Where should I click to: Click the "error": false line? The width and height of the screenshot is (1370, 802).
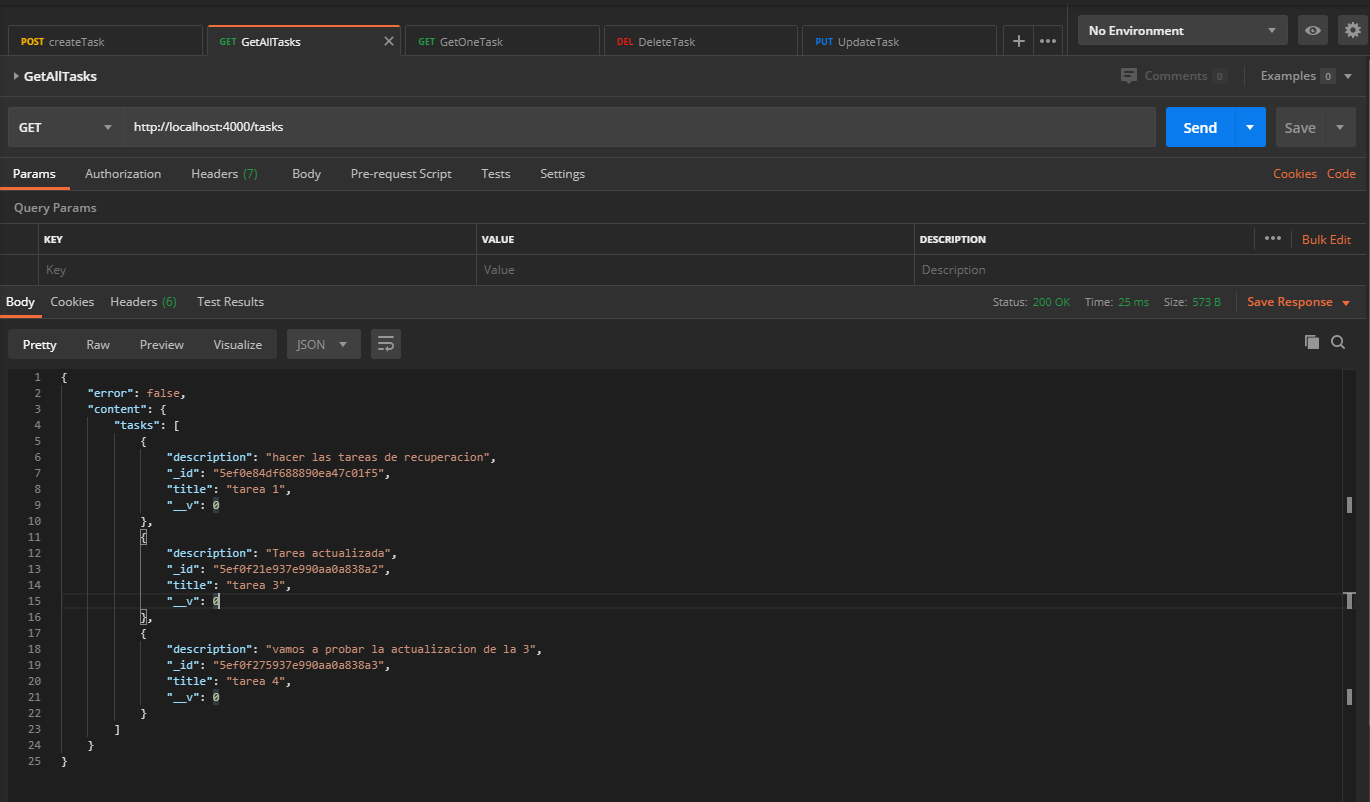[136, 393]
